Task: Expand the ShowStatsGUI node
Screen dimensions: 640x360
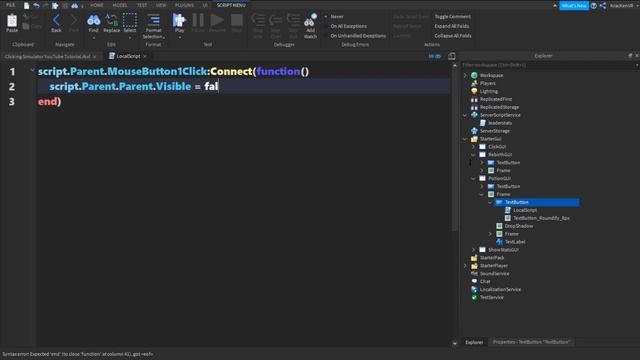Action: (x=473, y=250)
